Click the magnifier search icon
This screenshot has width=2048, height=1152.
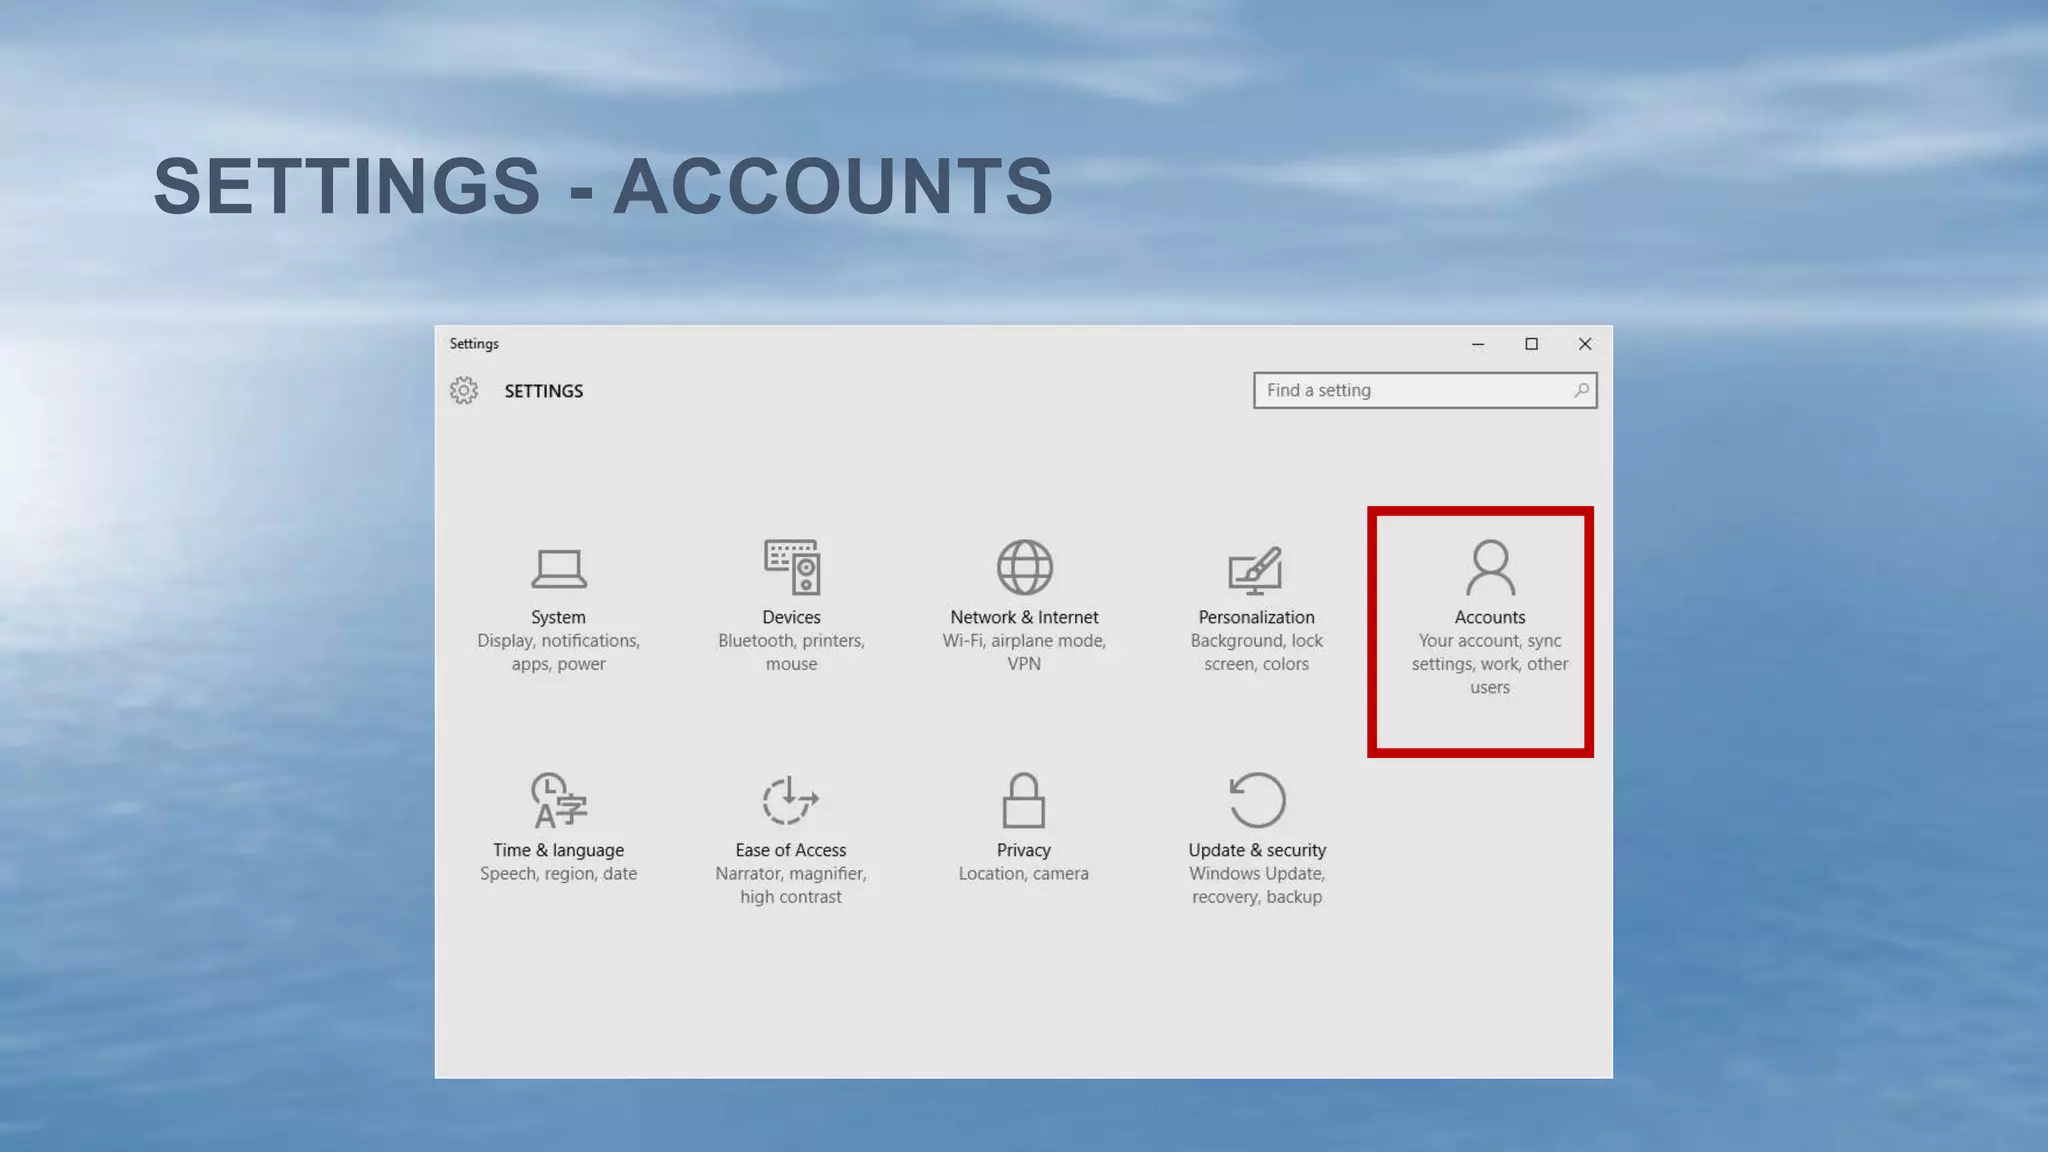pos(1581,390)
